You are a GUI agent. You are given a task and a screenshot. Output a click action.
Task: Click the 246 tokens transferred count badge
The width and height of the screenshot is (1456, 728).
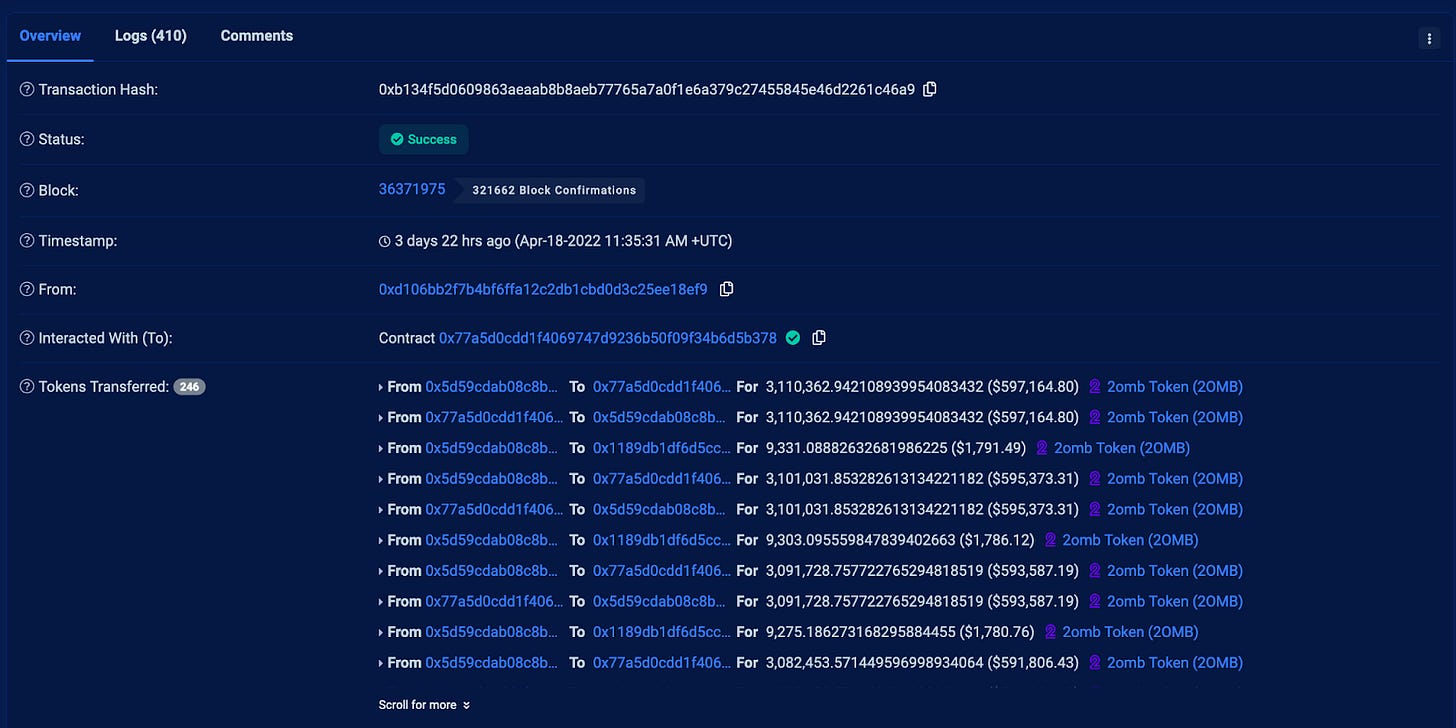pos(189,387)
